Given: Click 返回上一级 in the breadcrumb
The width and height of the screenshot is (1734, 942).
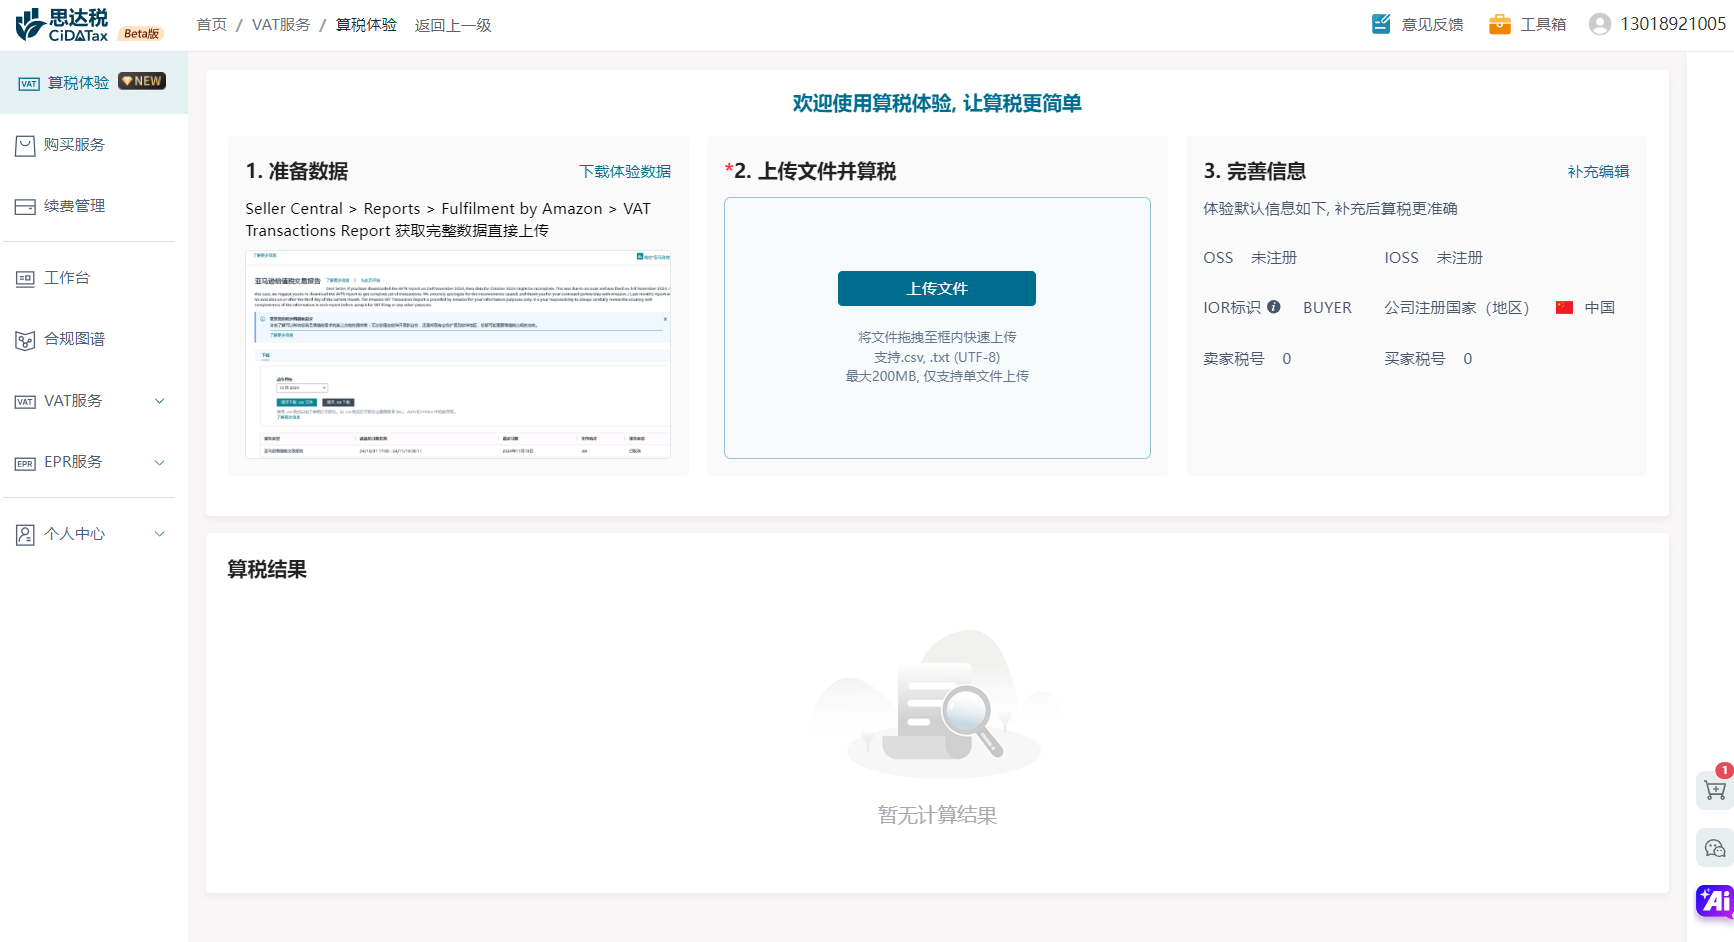Looking at the screenshot, I should [453, 25].
